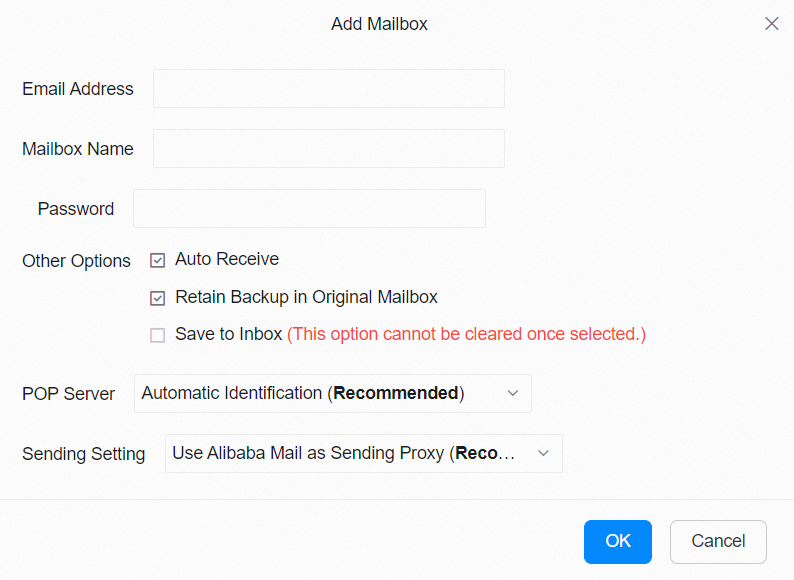The height and width of the screenshot is (580, 794).
Task: Click the Password field label
Action: click(x=76, y=209)
